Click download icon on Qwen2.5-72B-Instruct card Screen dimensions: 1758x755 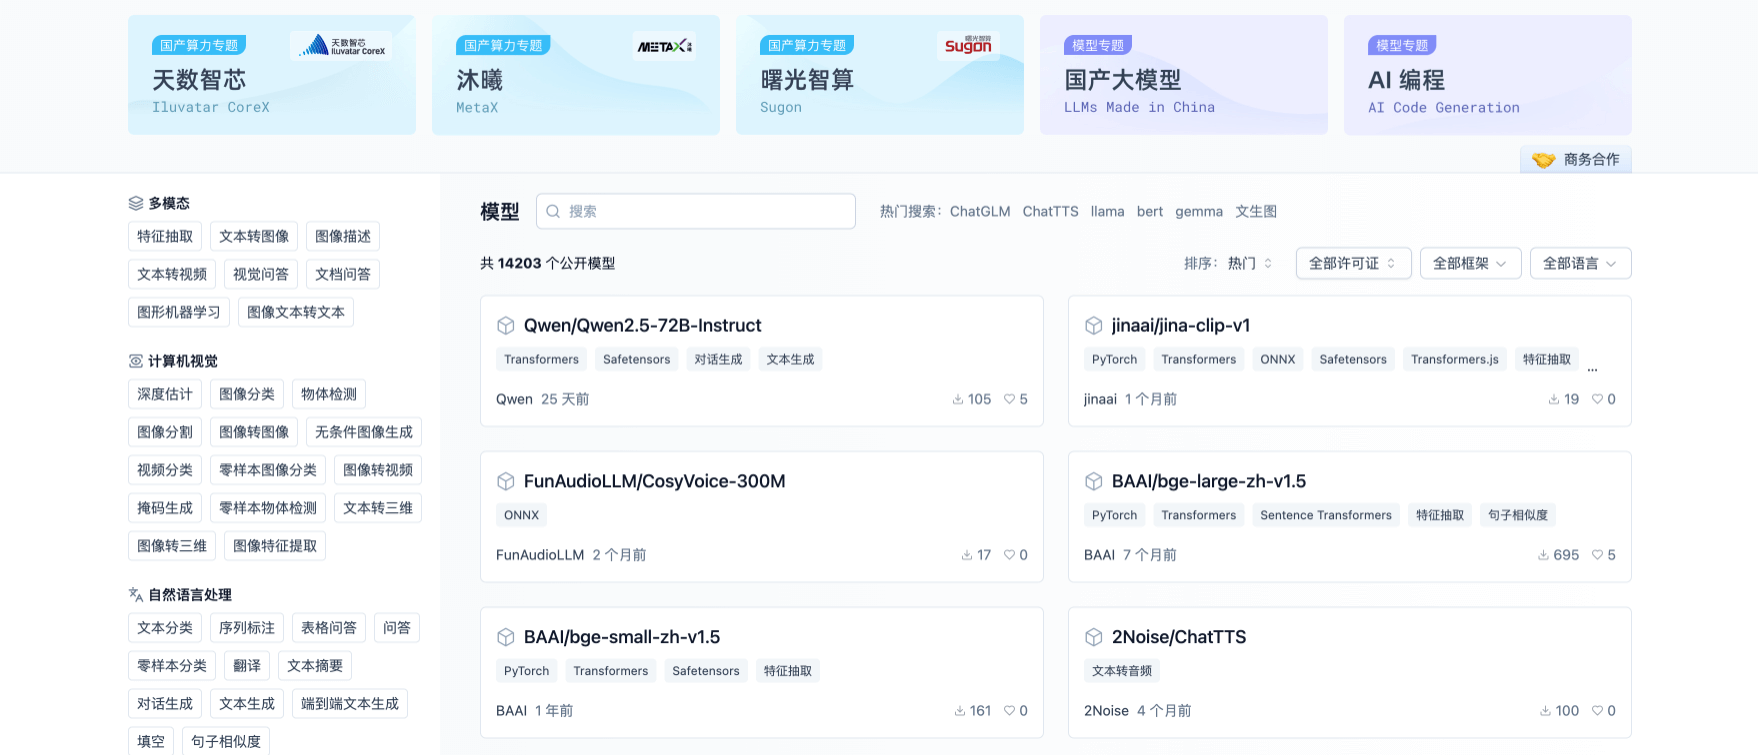pos(958,399)
